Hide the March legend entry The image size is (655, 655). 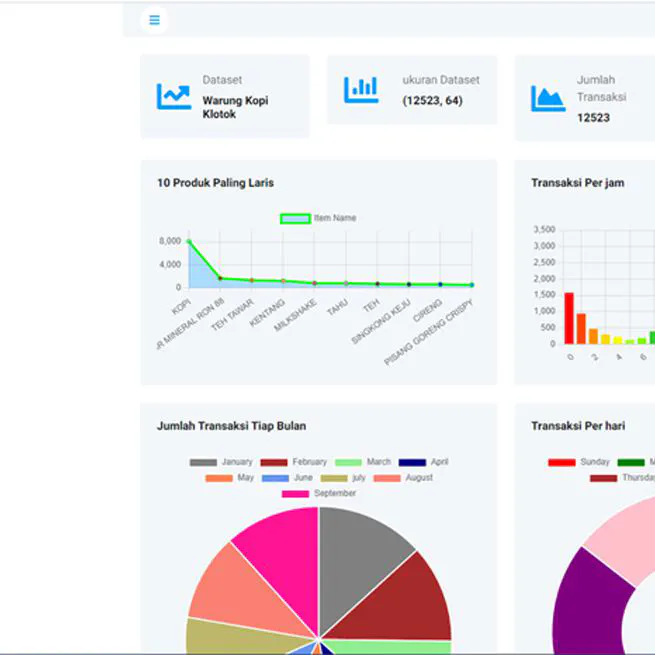(x=364, y=462)
